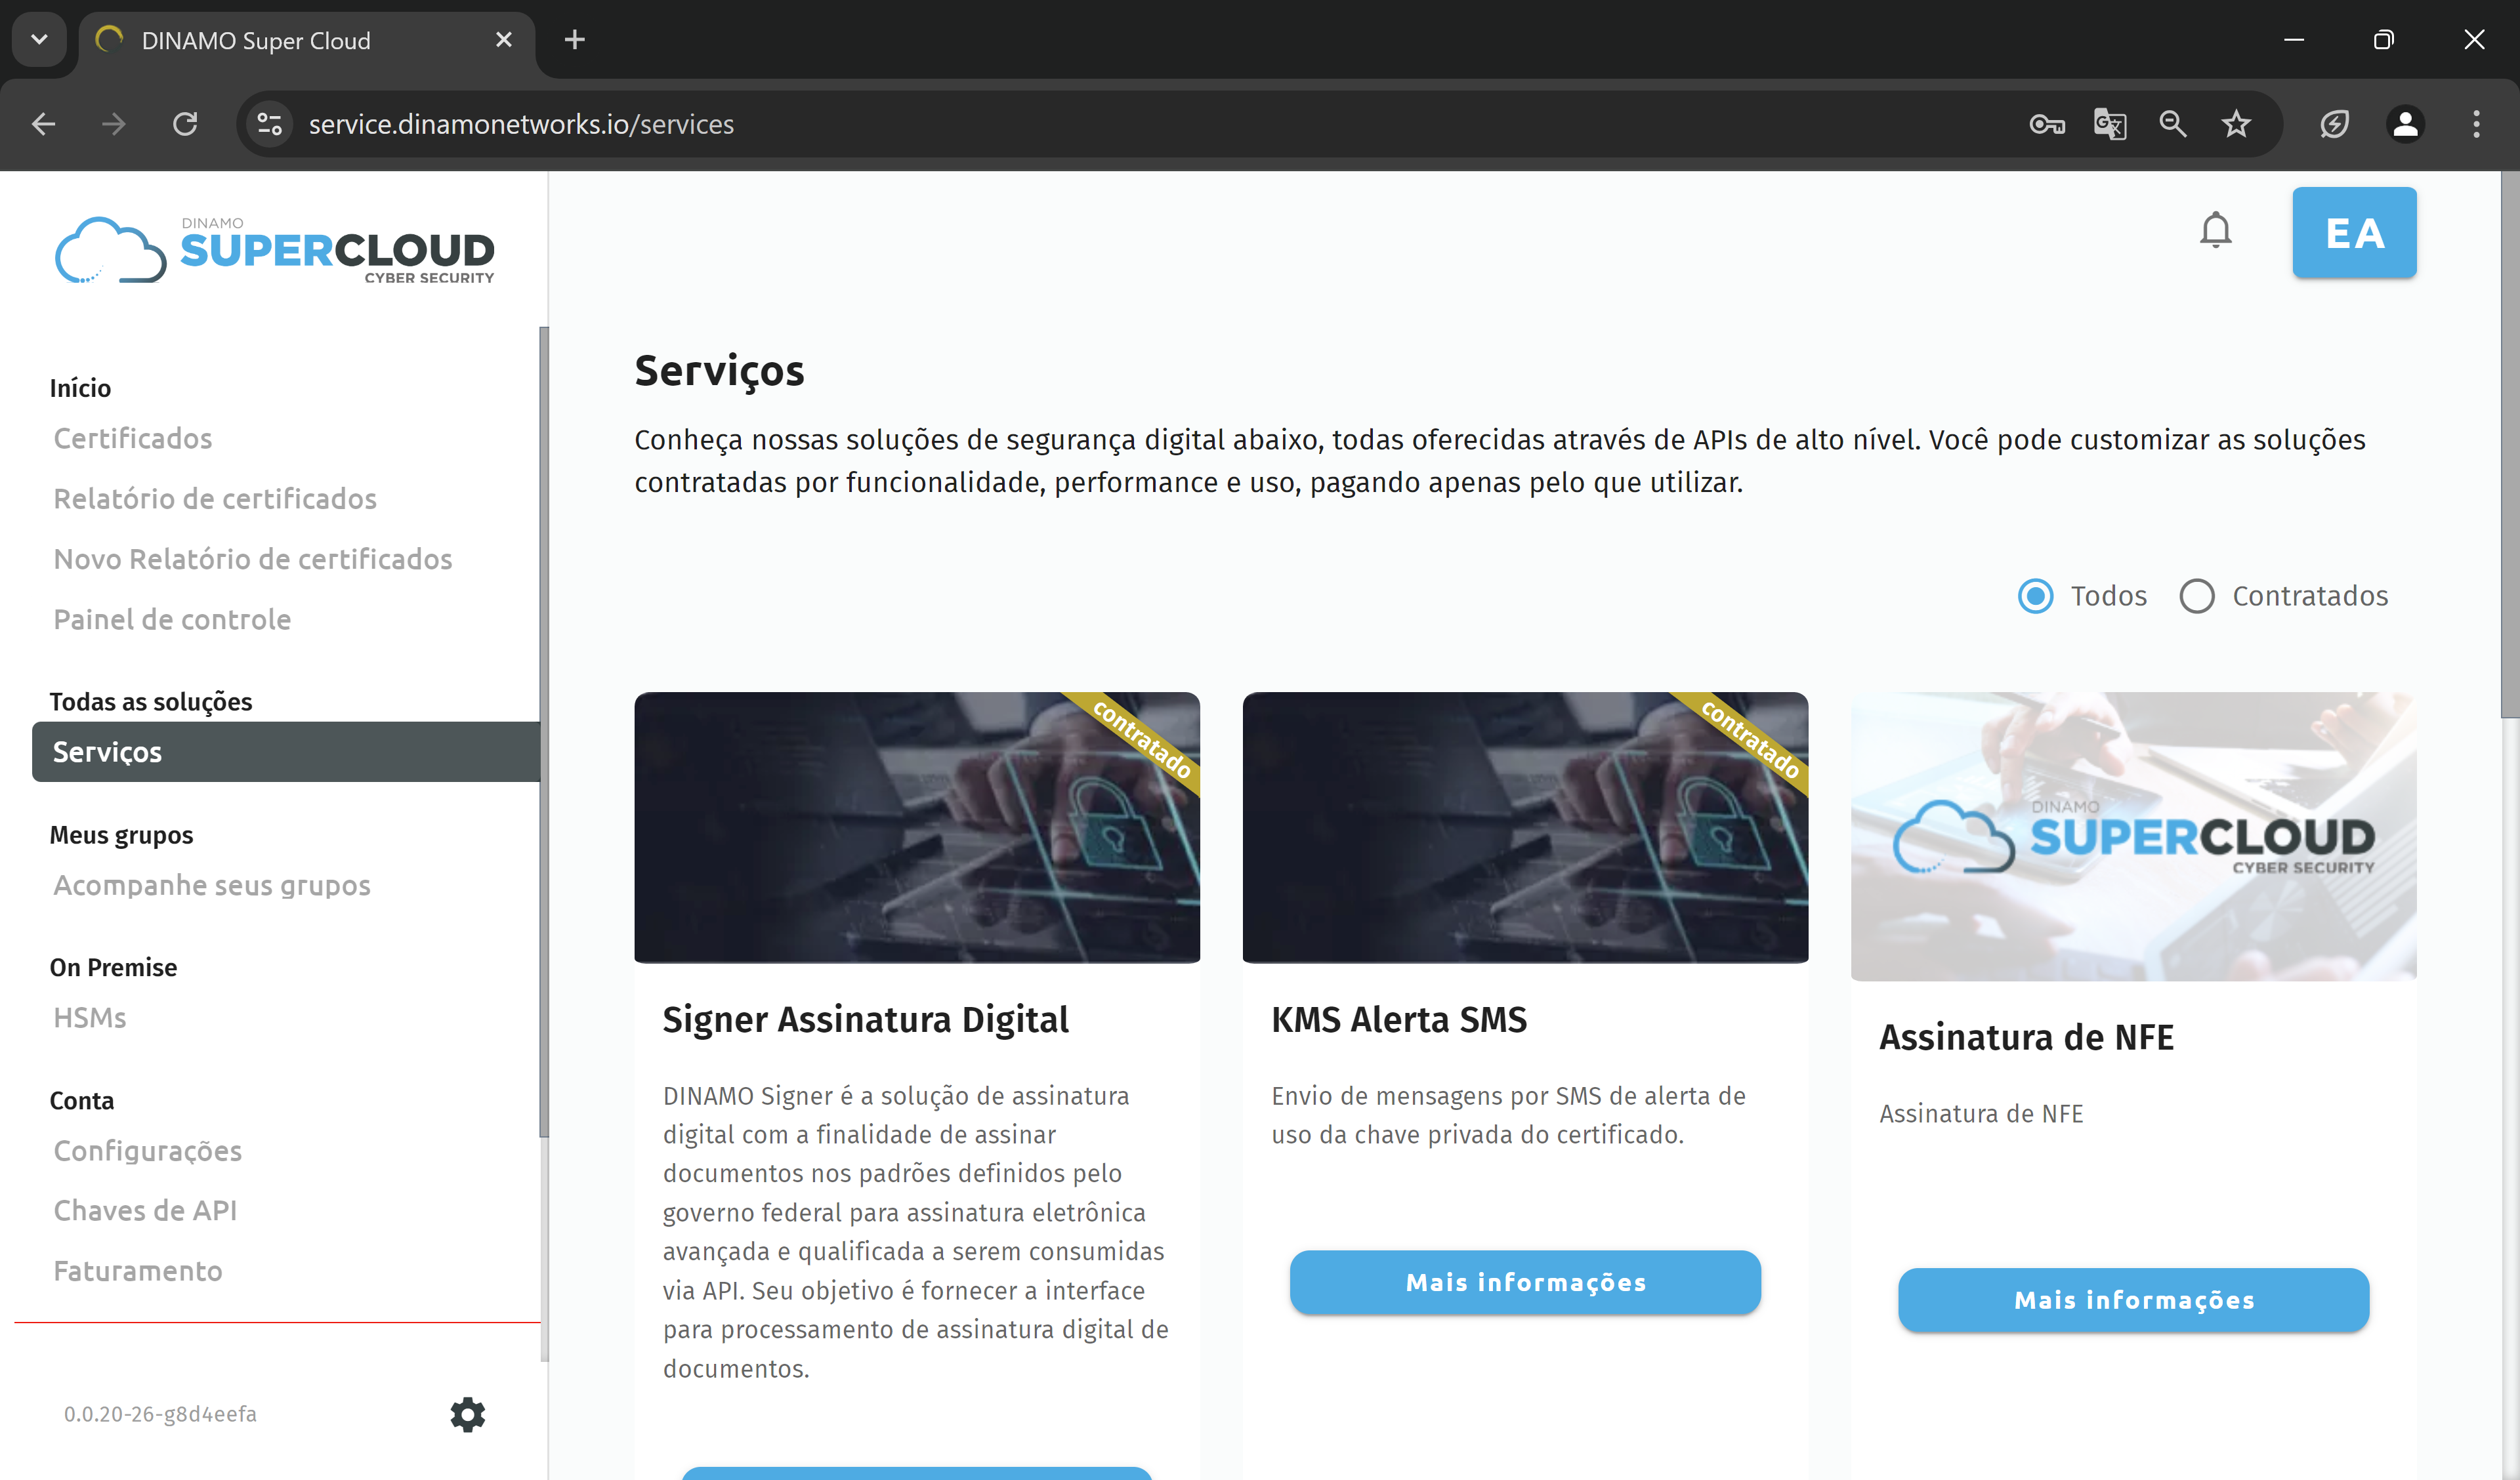
Task: Open HSMs under On Premise
Action: click(90, 1017)
